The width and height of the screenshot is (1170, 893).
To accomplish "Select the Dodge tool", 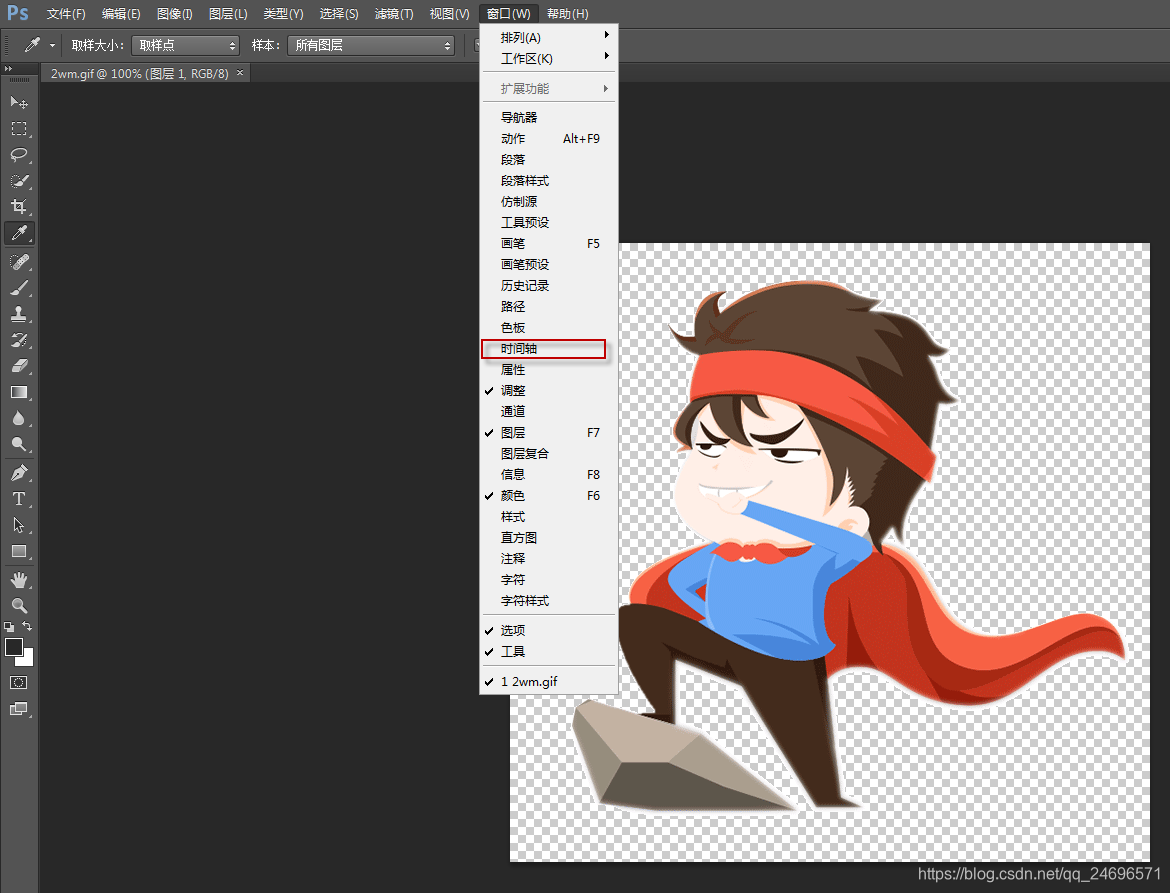I will pyautogui.click(x=19, y=445).
